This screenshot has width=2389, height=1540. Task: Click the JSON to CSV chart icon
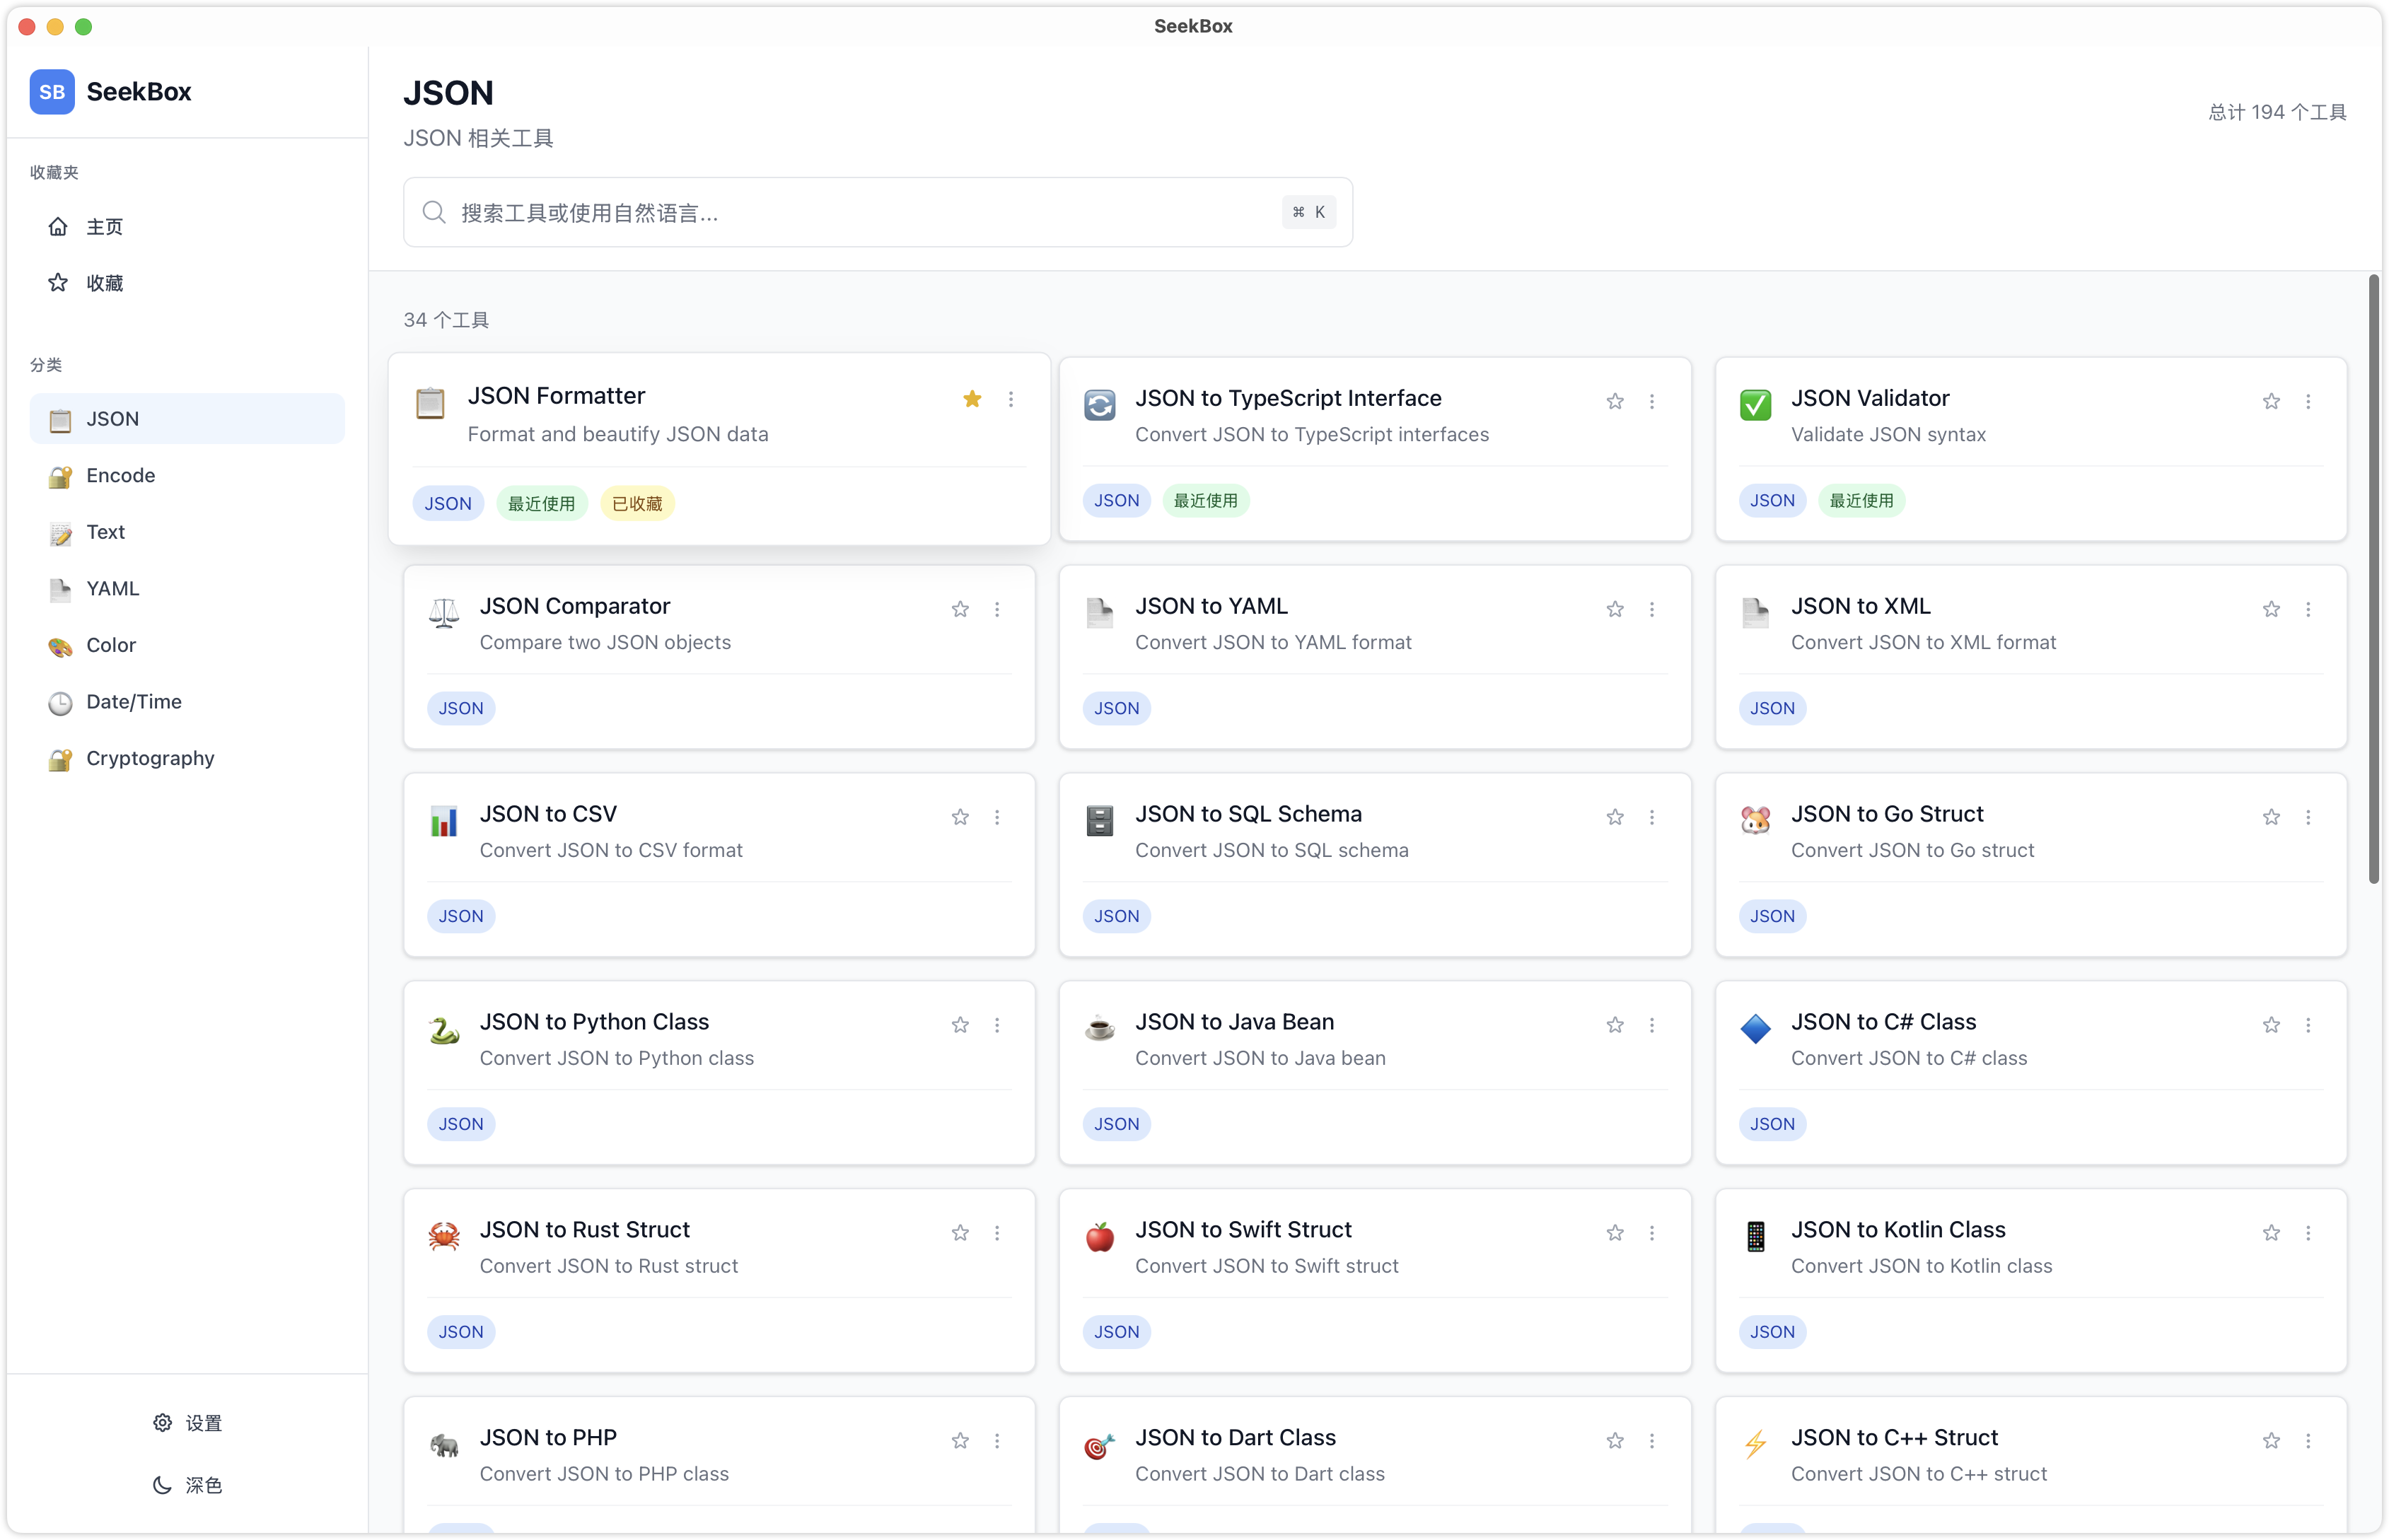[444, 821]
